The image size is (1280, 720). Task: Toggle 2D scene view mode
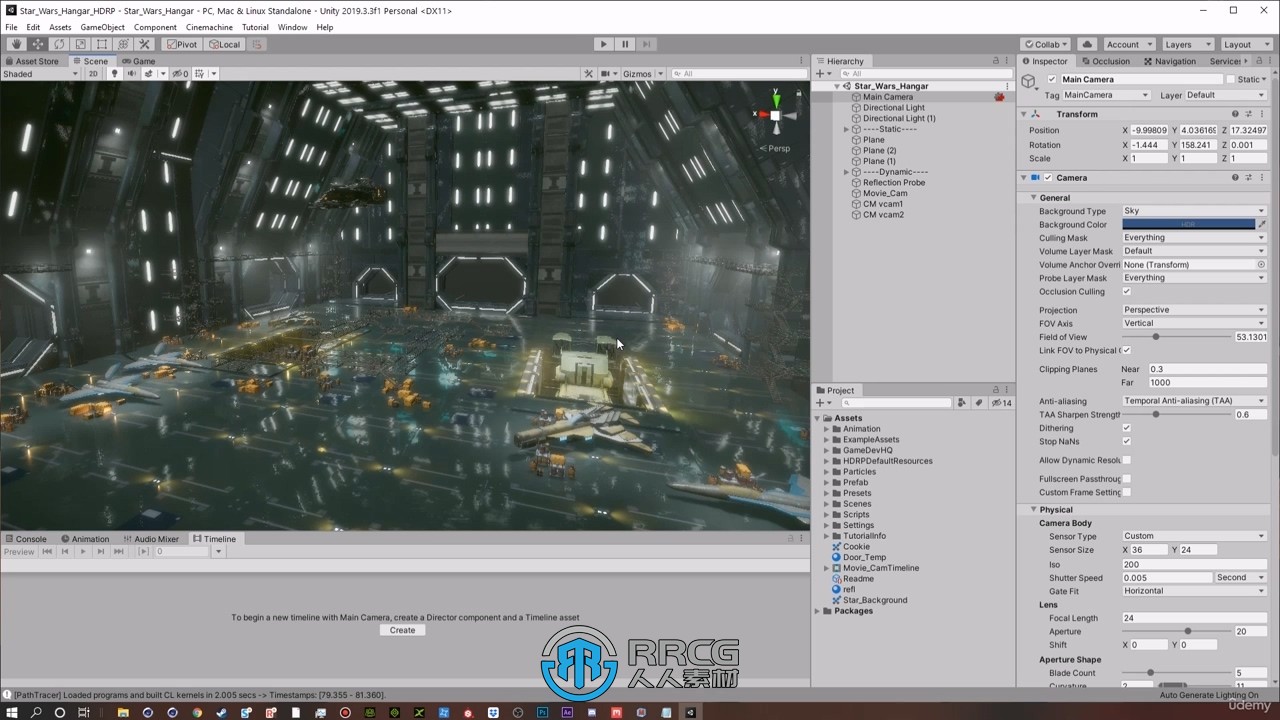coord(93,74)
